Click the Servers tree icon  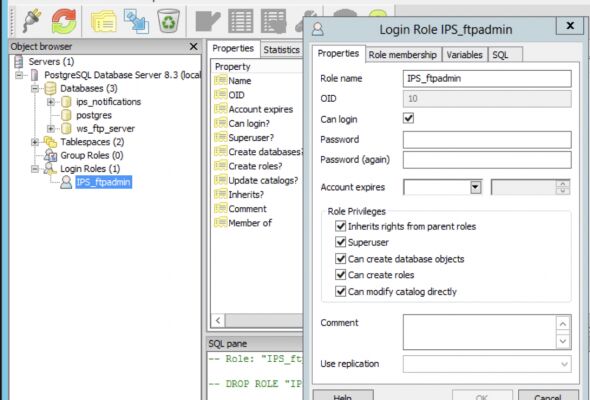[18, 61]
